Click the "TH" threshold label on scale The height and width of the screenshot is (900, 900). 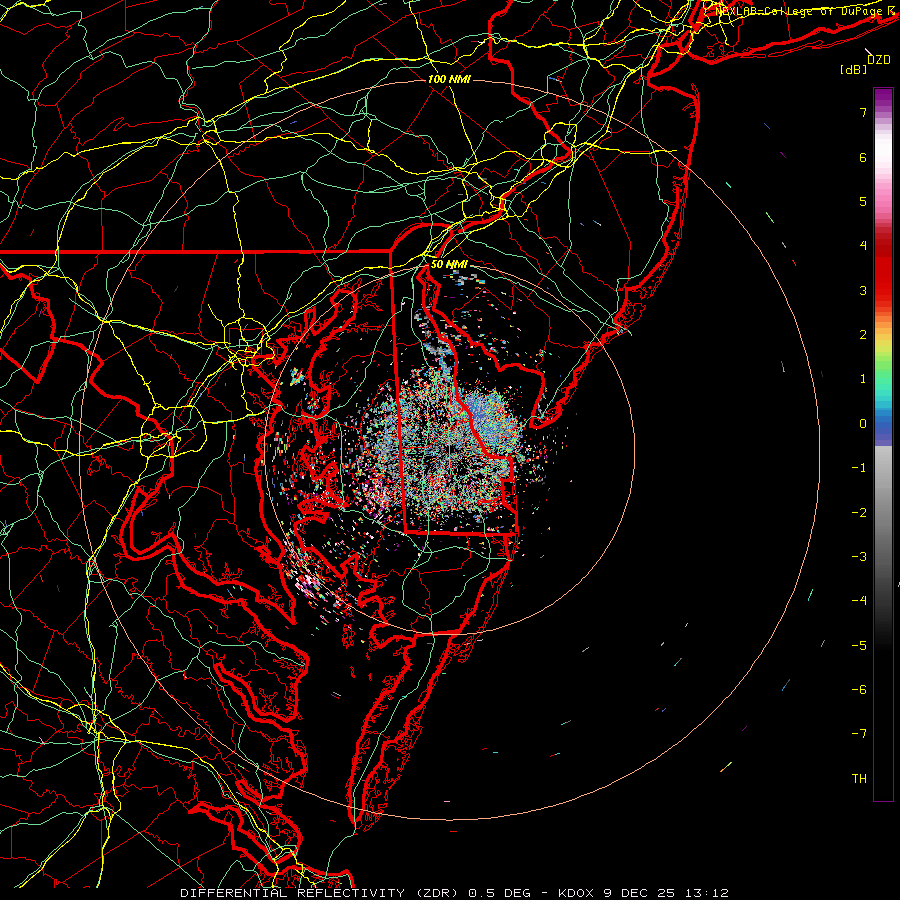click(859, 779)
